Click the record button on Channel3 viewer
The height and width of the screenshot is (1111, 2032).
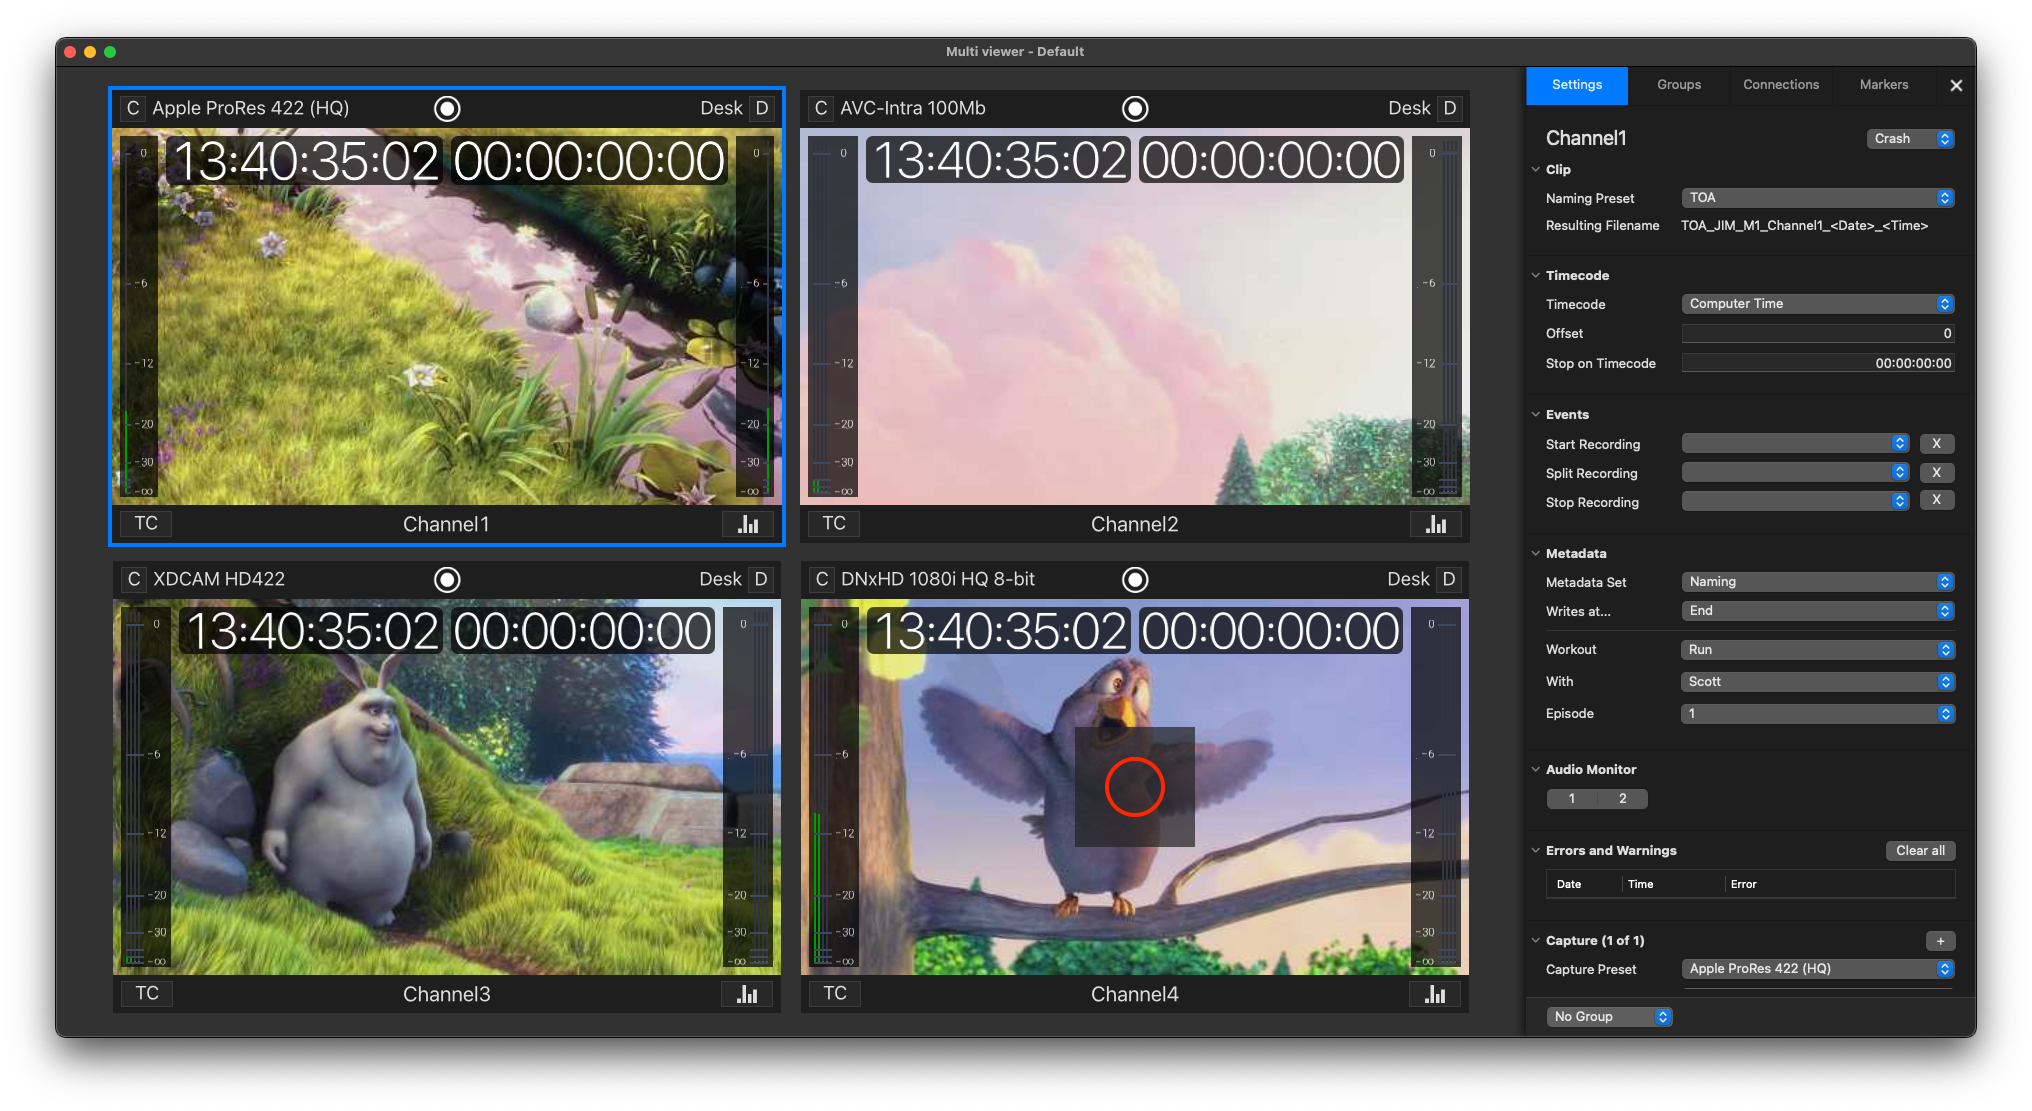pyautogui.click(x=447, y=579)
